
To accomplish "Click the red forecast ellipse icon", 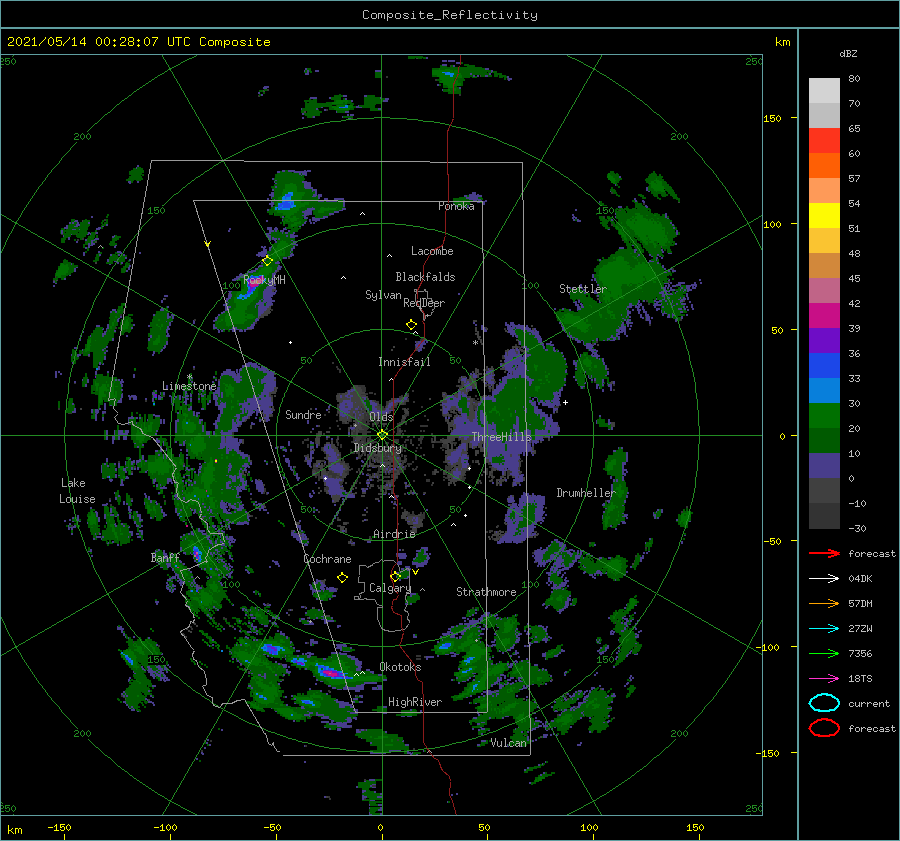I will [x=824, y=728].
